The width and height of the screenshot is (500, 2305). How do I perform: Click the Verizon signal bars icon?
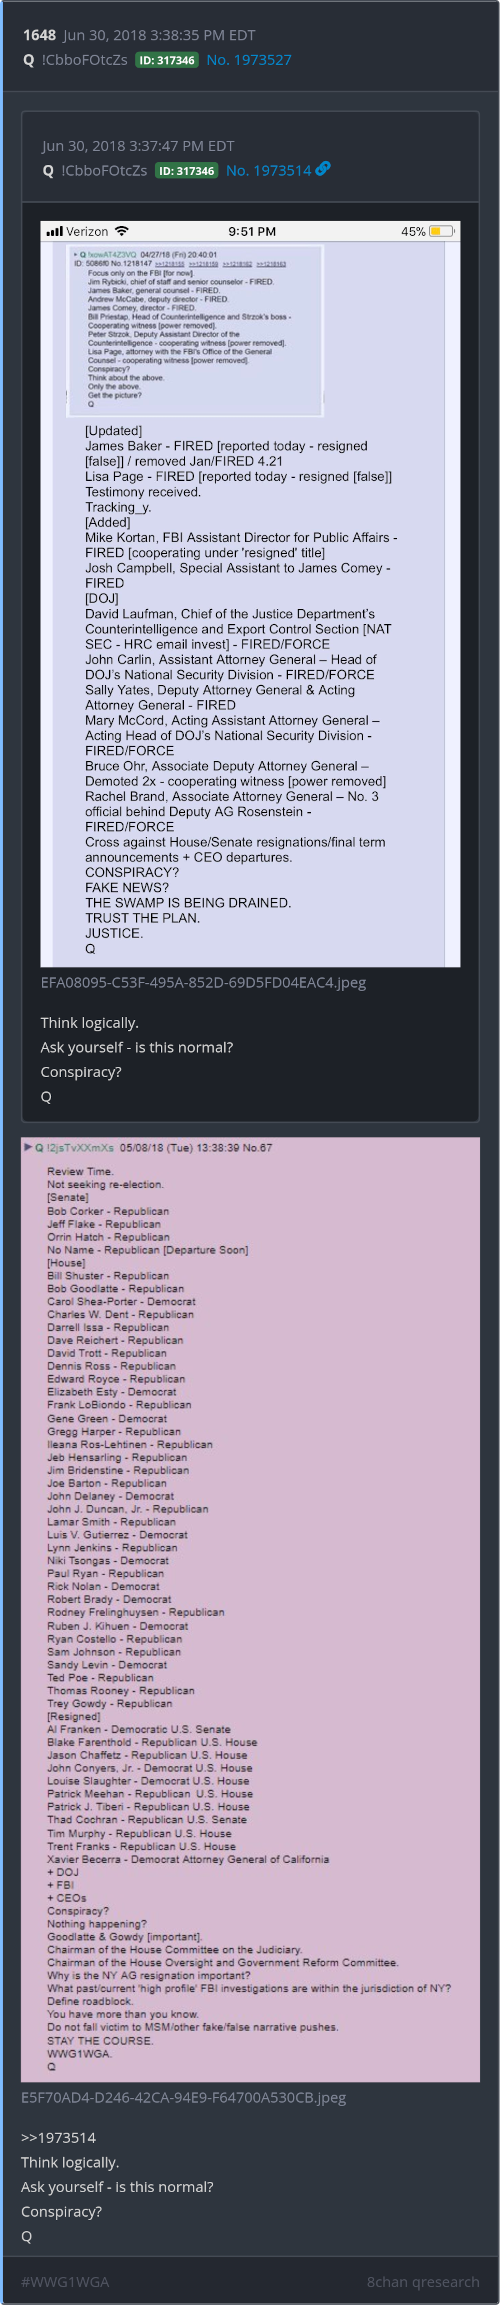point(55,231)
